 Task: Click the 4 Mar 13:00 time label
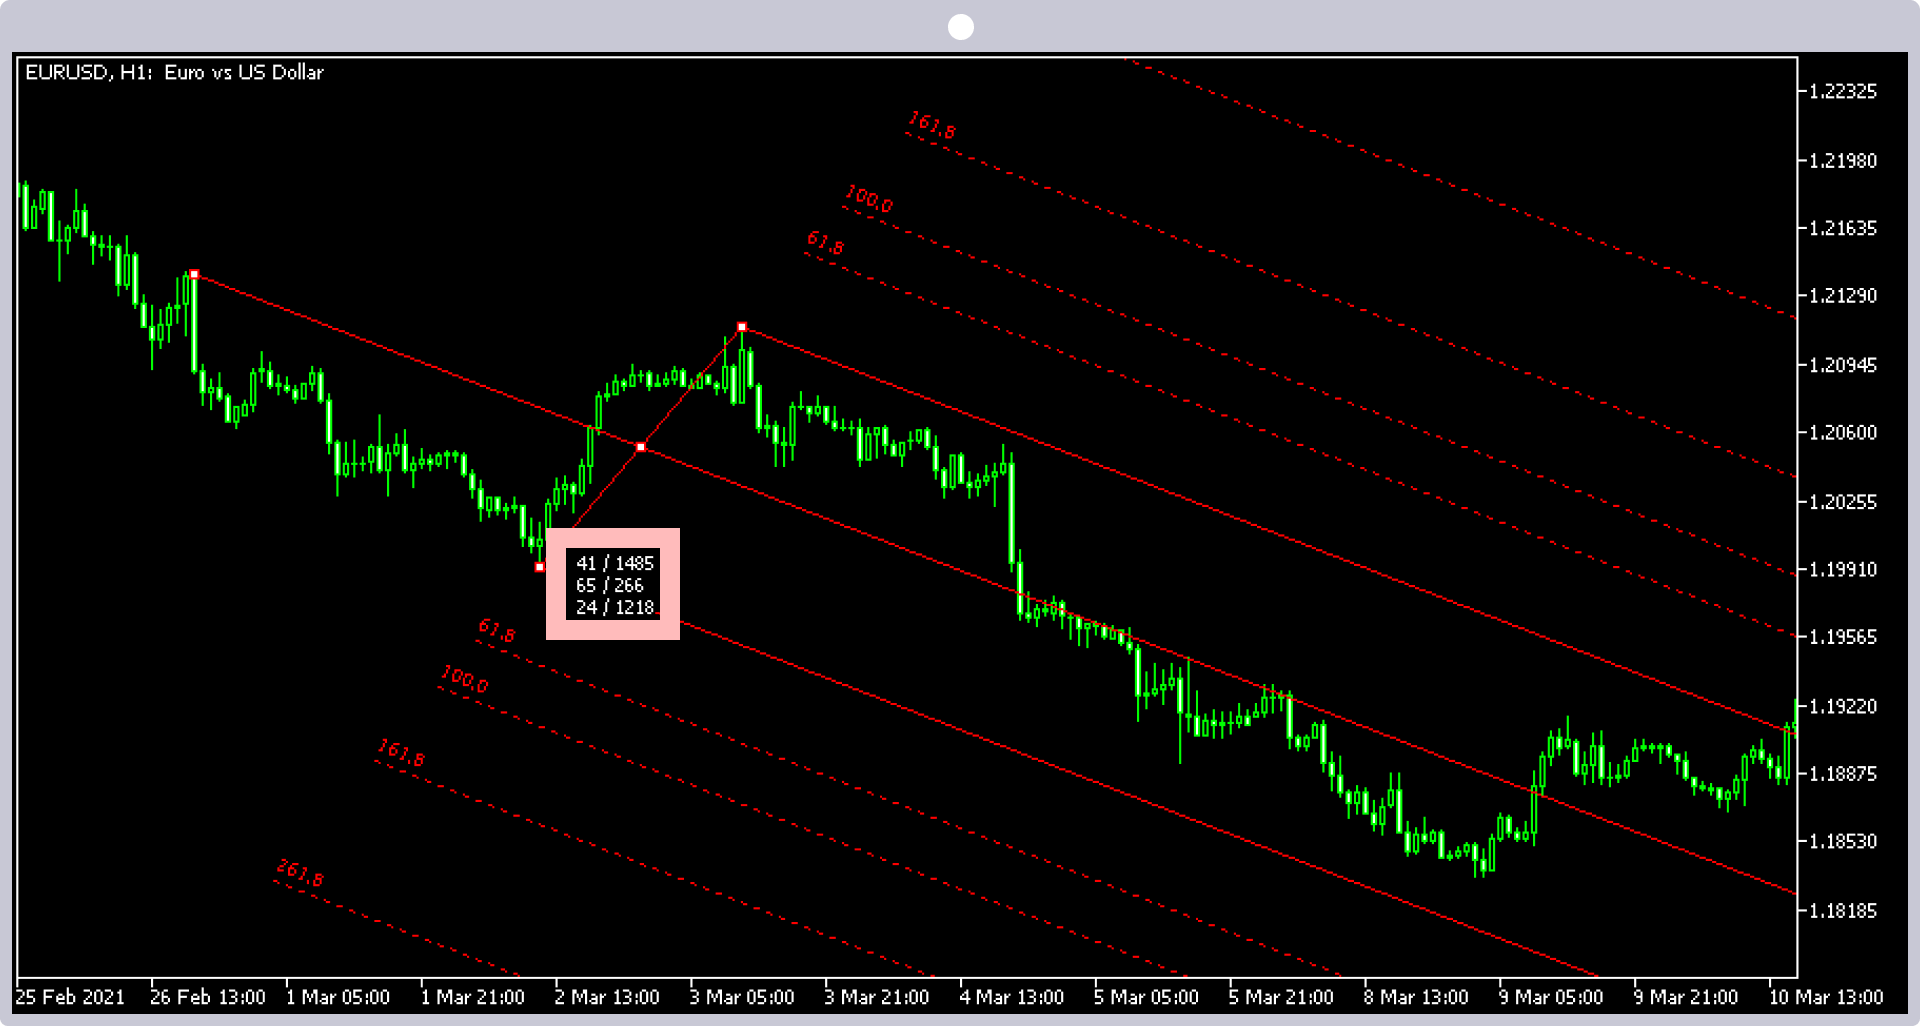[1012, 997]
